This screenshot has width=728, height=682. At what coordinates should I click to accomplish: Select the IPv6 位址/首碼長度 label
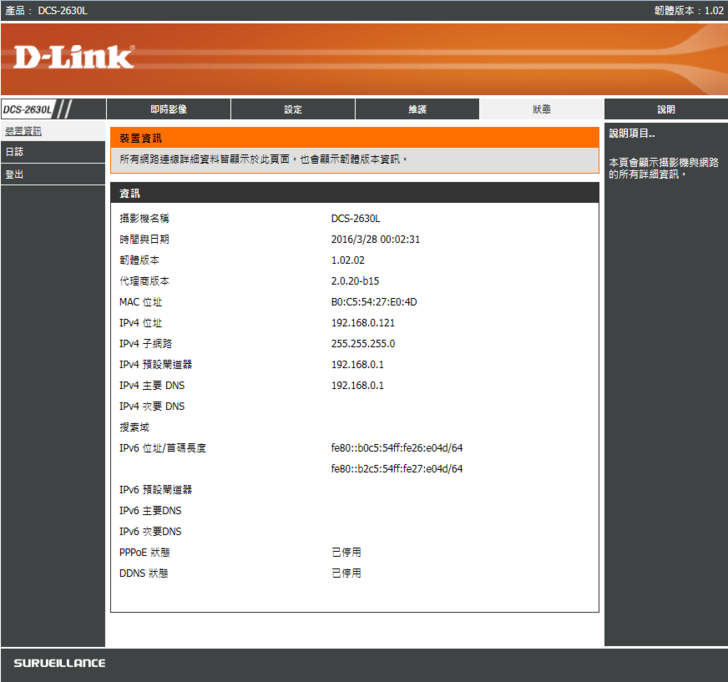tap(162, 448)
